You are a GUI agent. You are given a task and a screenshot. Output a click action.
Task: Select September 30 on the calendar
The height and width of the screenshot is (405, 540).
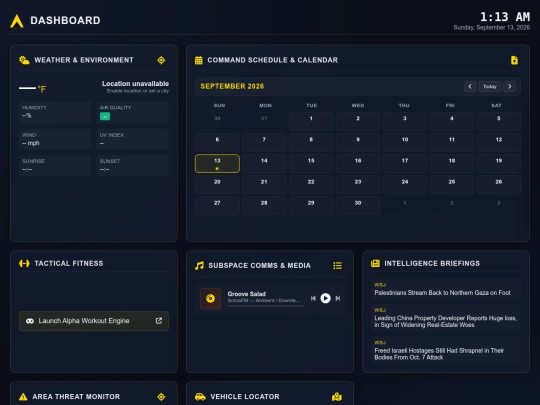point(358,206)
